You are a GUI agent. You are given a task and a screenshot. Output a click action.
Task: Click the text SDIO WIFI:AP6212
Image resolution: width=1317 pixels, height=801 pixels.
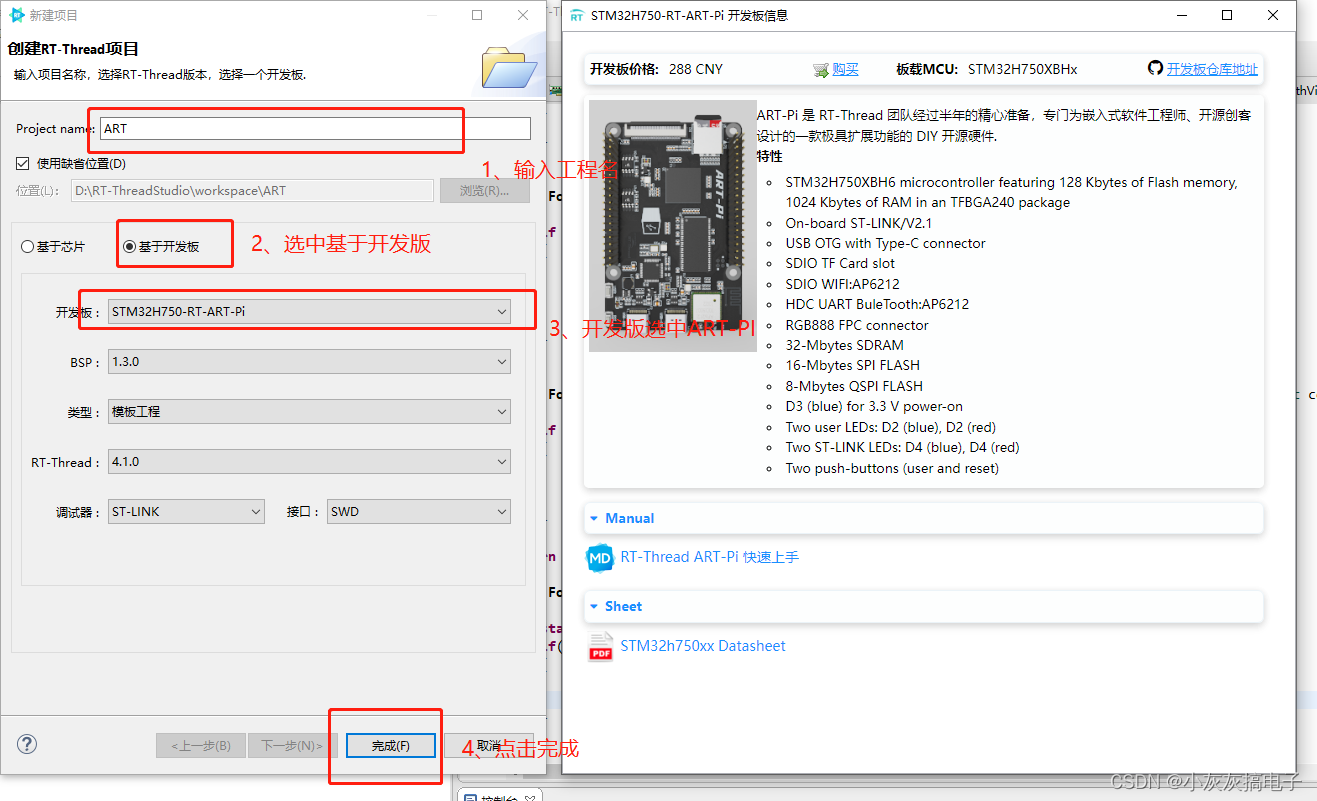pyautogui.click(x=842, y=284)
